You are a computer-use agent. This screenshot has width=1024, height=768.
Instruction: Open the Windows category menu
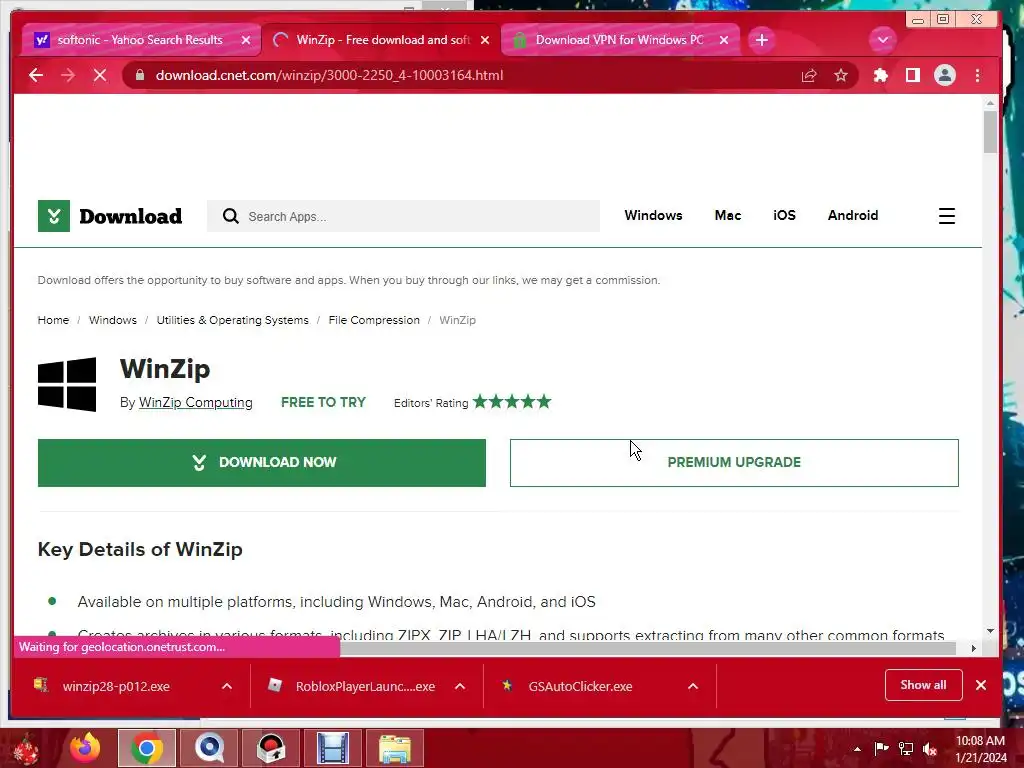pos(653,216)
